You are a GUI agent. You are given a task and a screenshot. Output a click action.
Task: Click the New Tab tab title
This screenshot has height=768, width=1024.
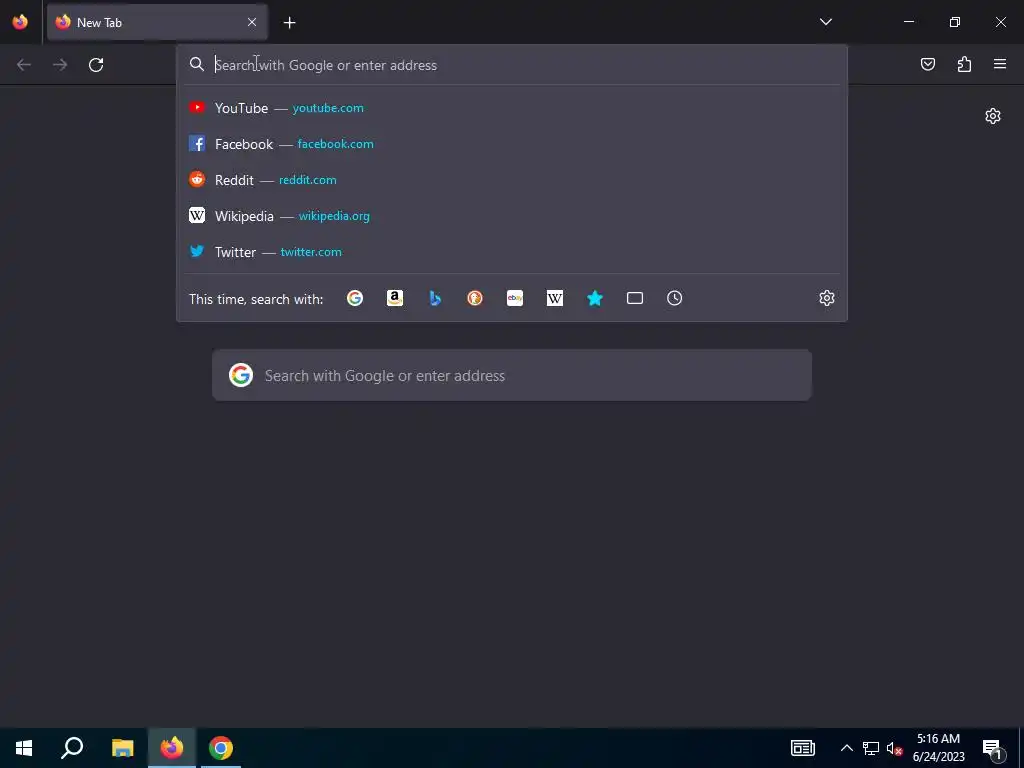pos(99,22)
